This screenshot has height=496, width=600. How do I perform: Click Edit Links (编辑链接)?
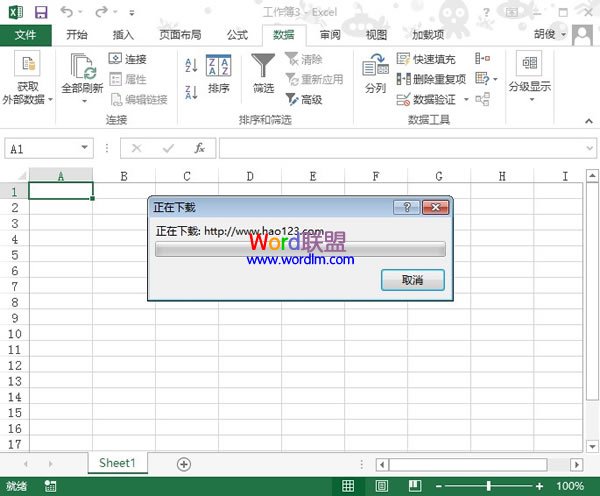(x=139, y=100)
